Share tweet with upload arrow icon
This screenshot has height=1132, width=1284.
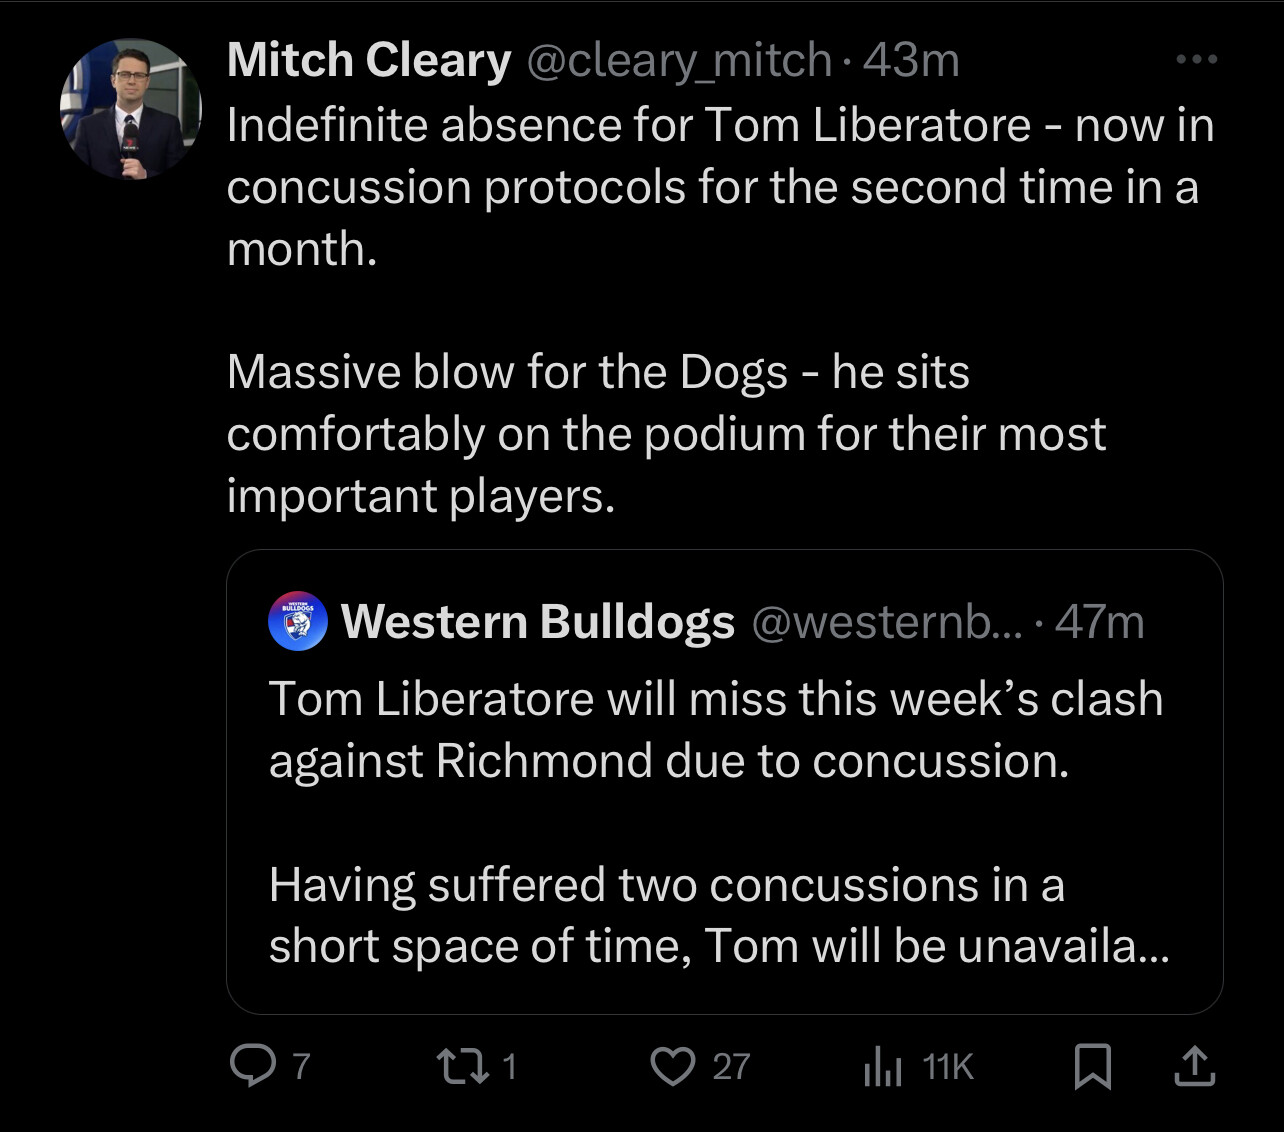[1194, 1066]
